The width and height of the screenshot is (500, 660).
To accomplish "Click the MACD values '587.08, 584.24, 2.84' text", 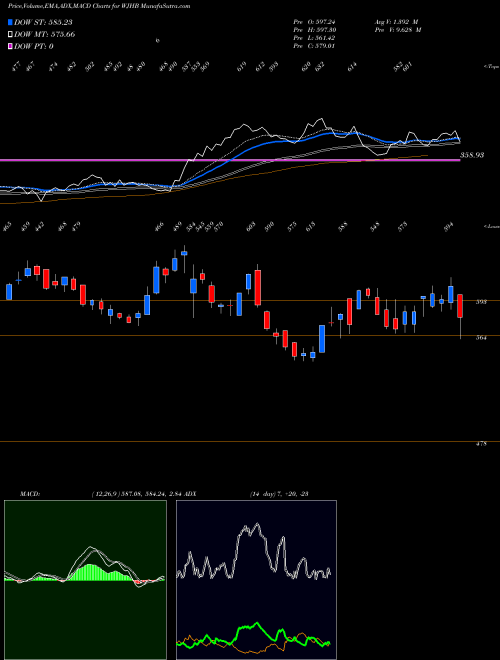I will click(x=152, y=494).
